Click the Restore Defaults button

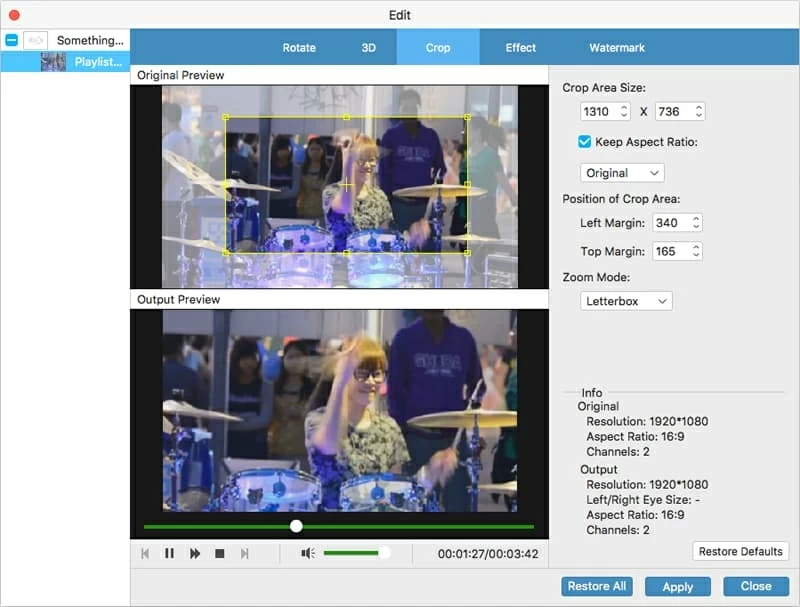(740, 552)
